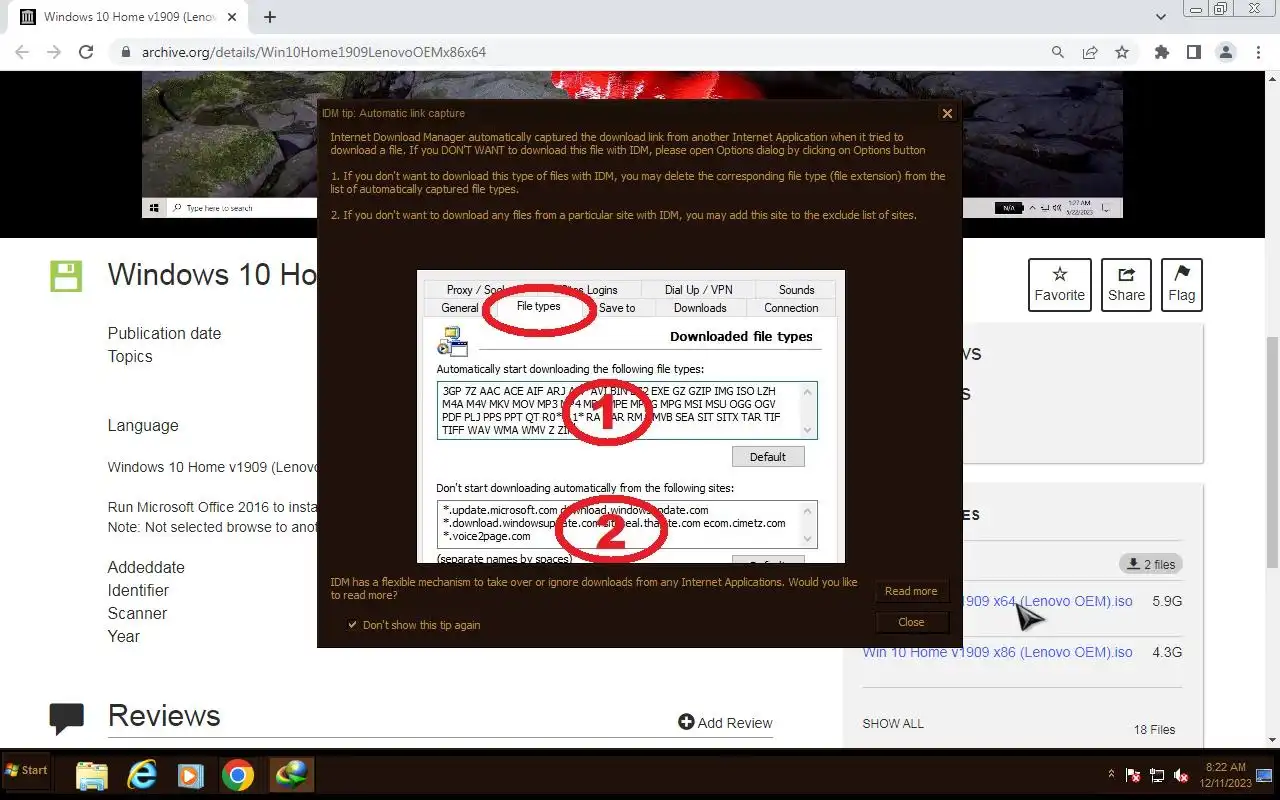
Task: Click the Reviews speech bubble icon
Action: (x=67, y=718)
